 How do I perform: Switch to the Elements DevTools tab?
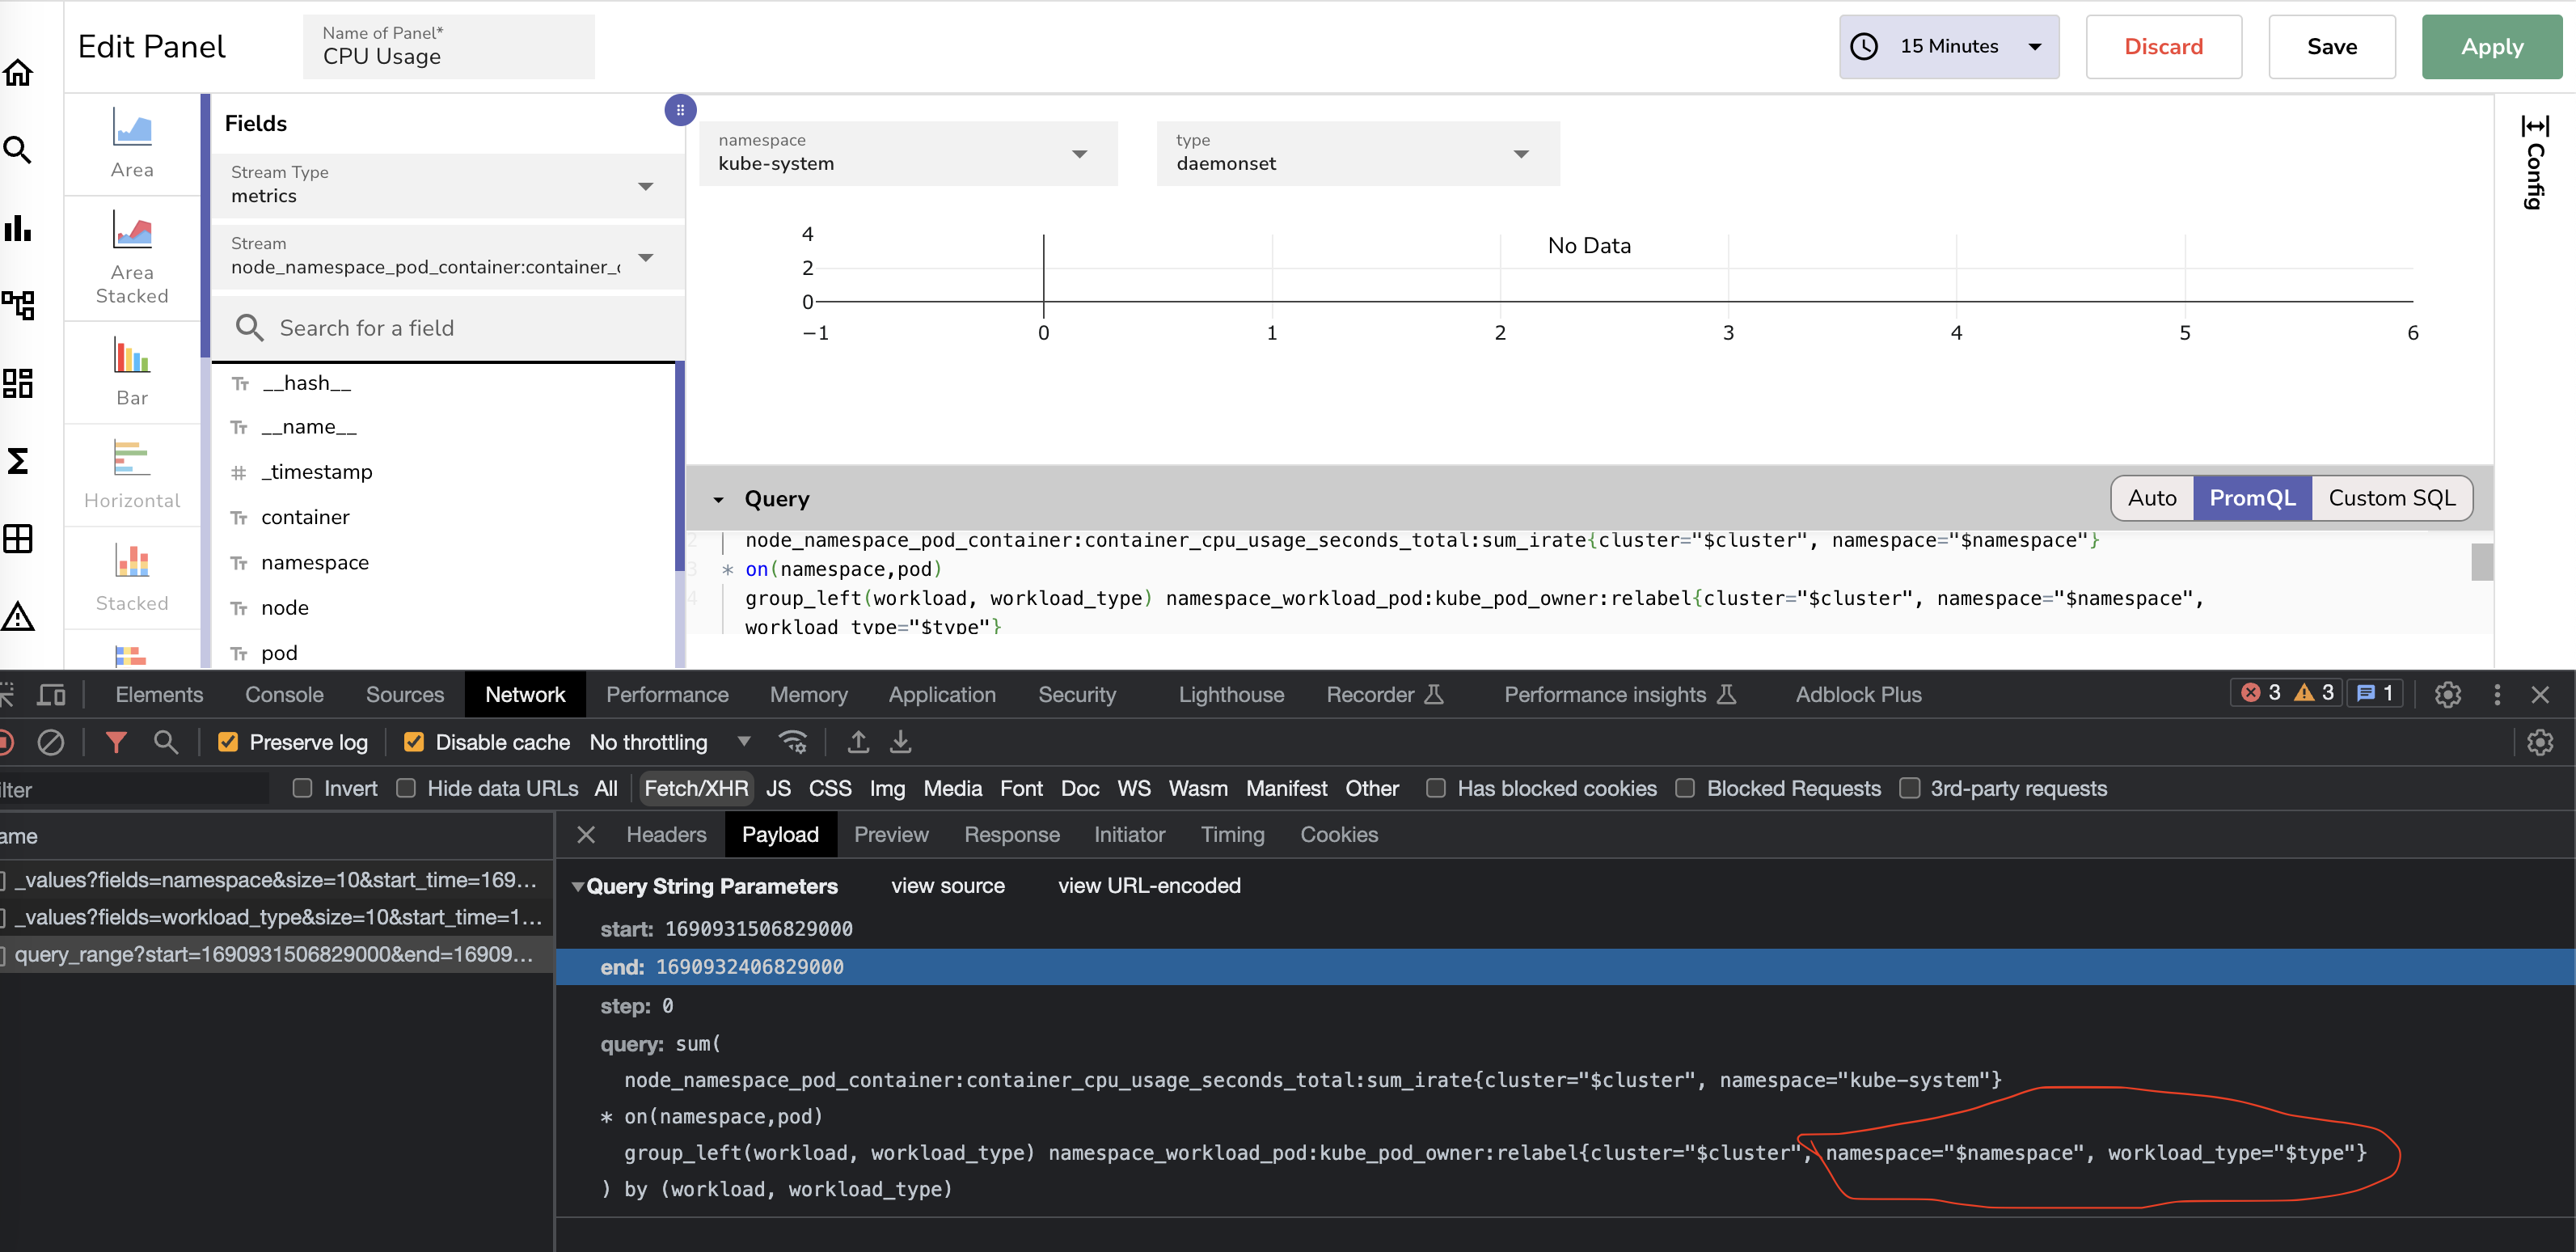coord(159,694)
